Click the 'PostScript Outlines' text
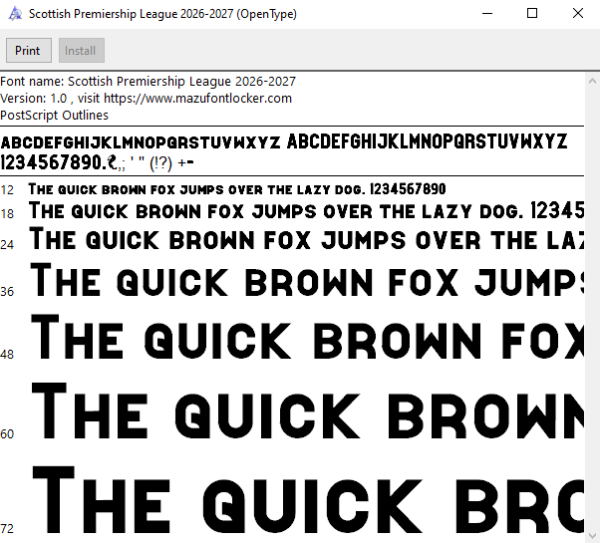The height and width of the screenshot is (543, 600). pos(54,115)
